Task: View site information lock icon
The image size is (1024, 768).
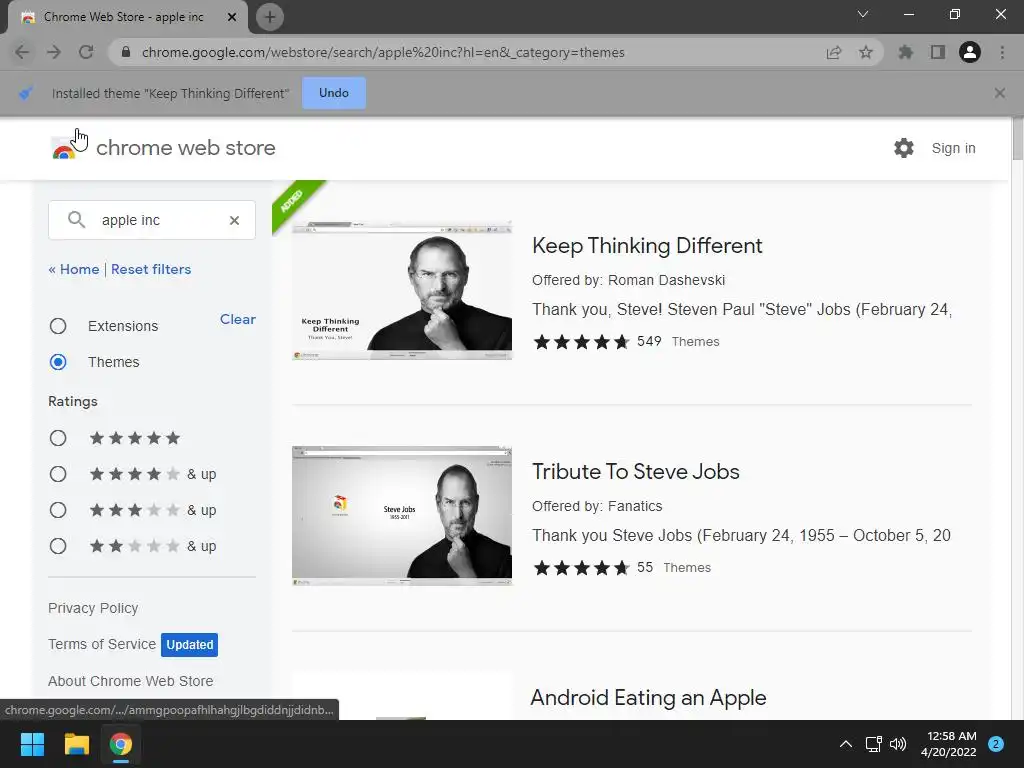Action: (x=126, y=52)
